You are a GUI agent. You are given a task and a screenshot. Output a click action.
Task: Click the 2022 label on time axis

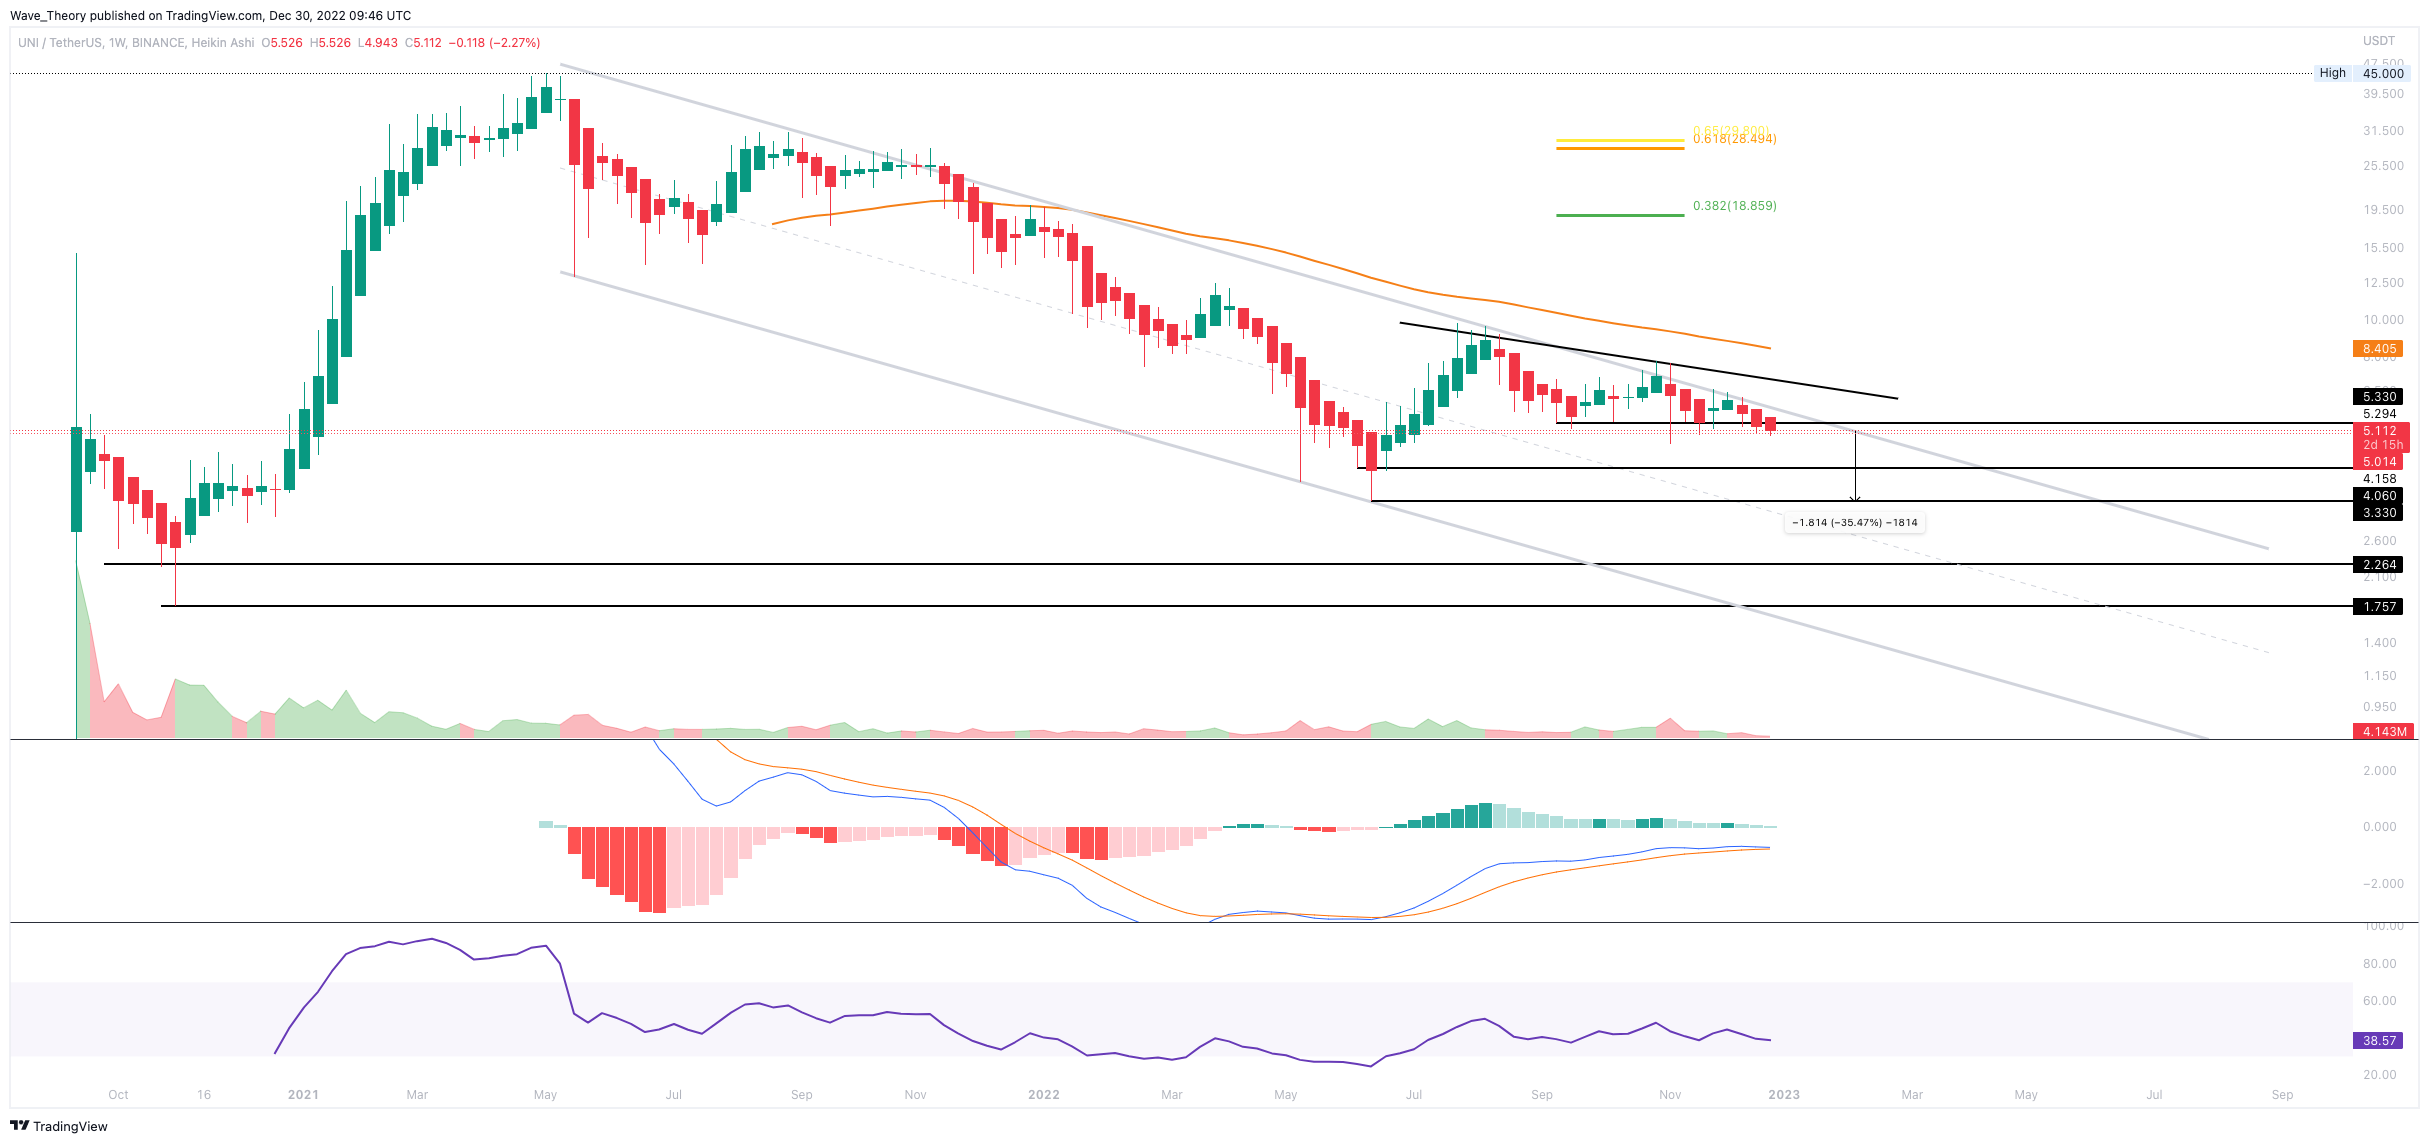[1043, 1095]
